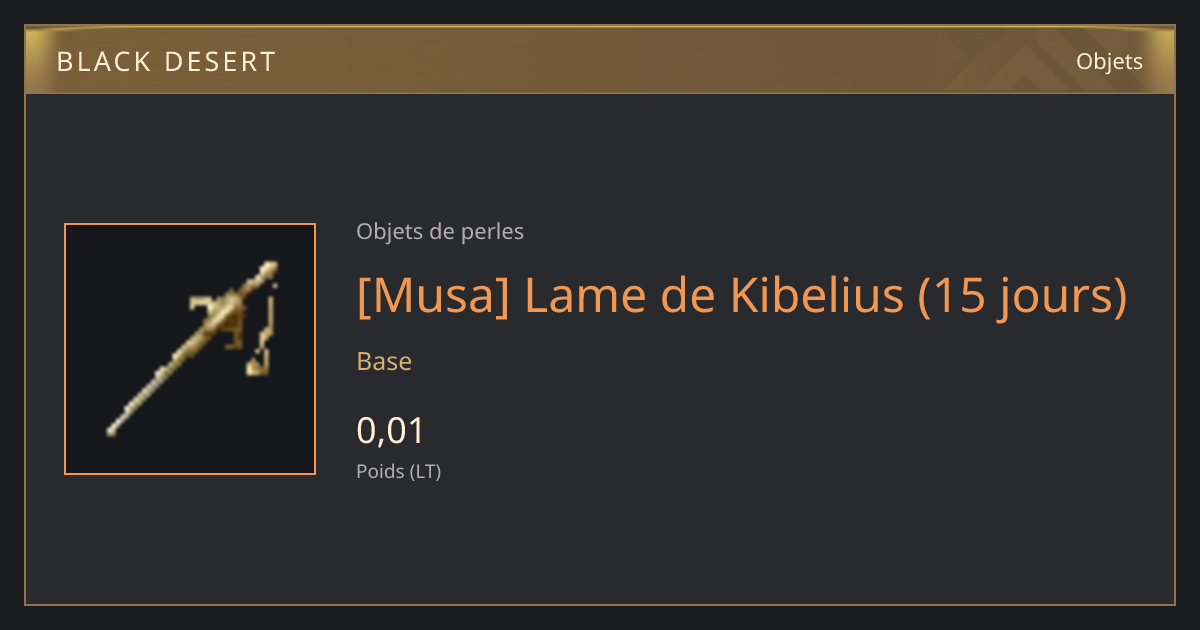This screenshot has height=630, width=1200.
Task: Click the gold header bar background
Action: 600,61
